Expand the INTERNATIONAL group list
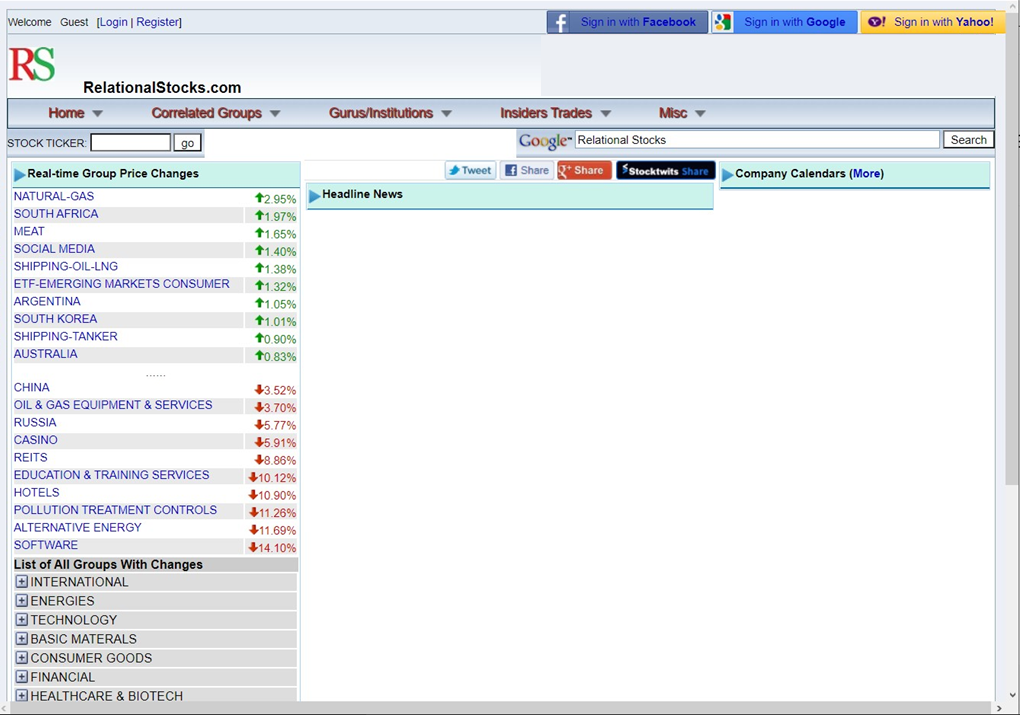The image size is (1020, 715). pos(21,582)
